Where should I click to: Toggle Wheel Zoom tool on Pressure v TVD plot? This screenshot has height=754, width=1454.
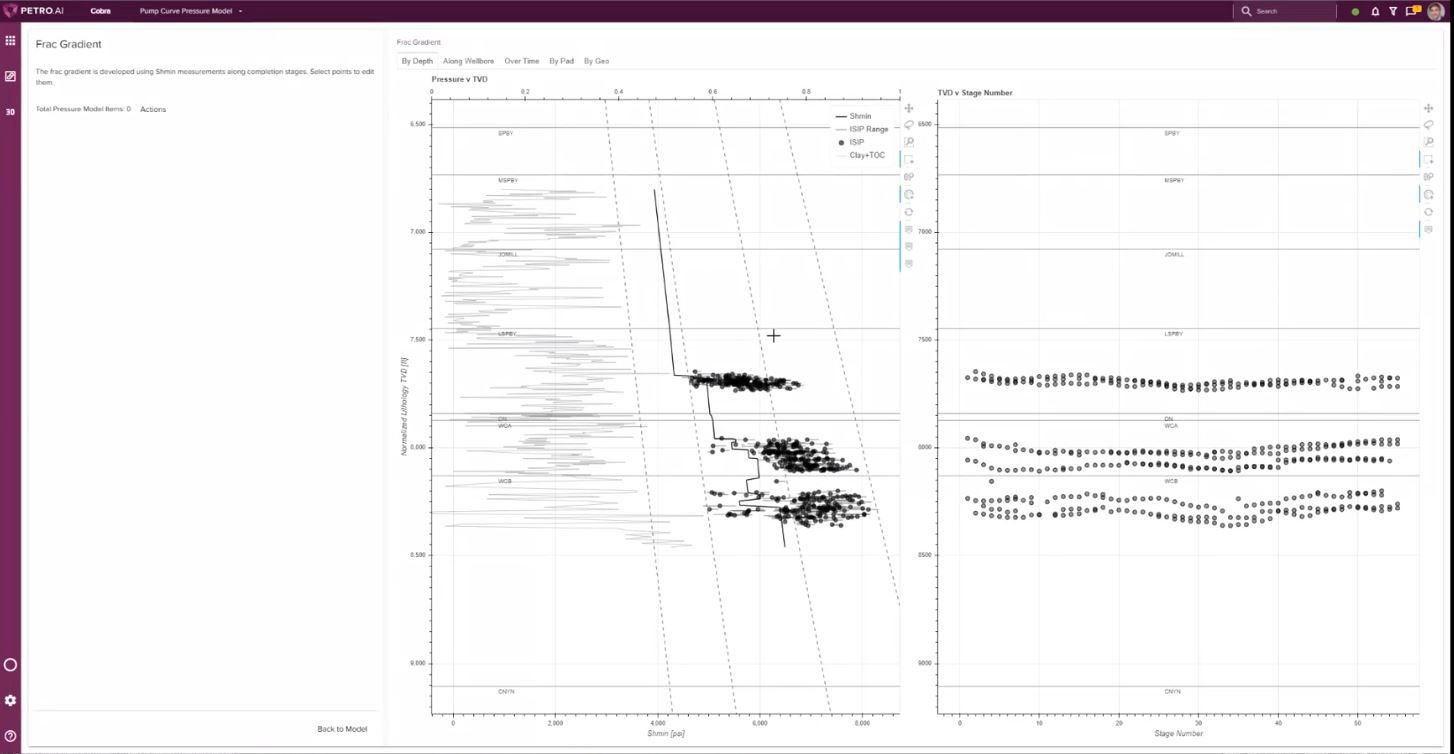pos(909,177)
